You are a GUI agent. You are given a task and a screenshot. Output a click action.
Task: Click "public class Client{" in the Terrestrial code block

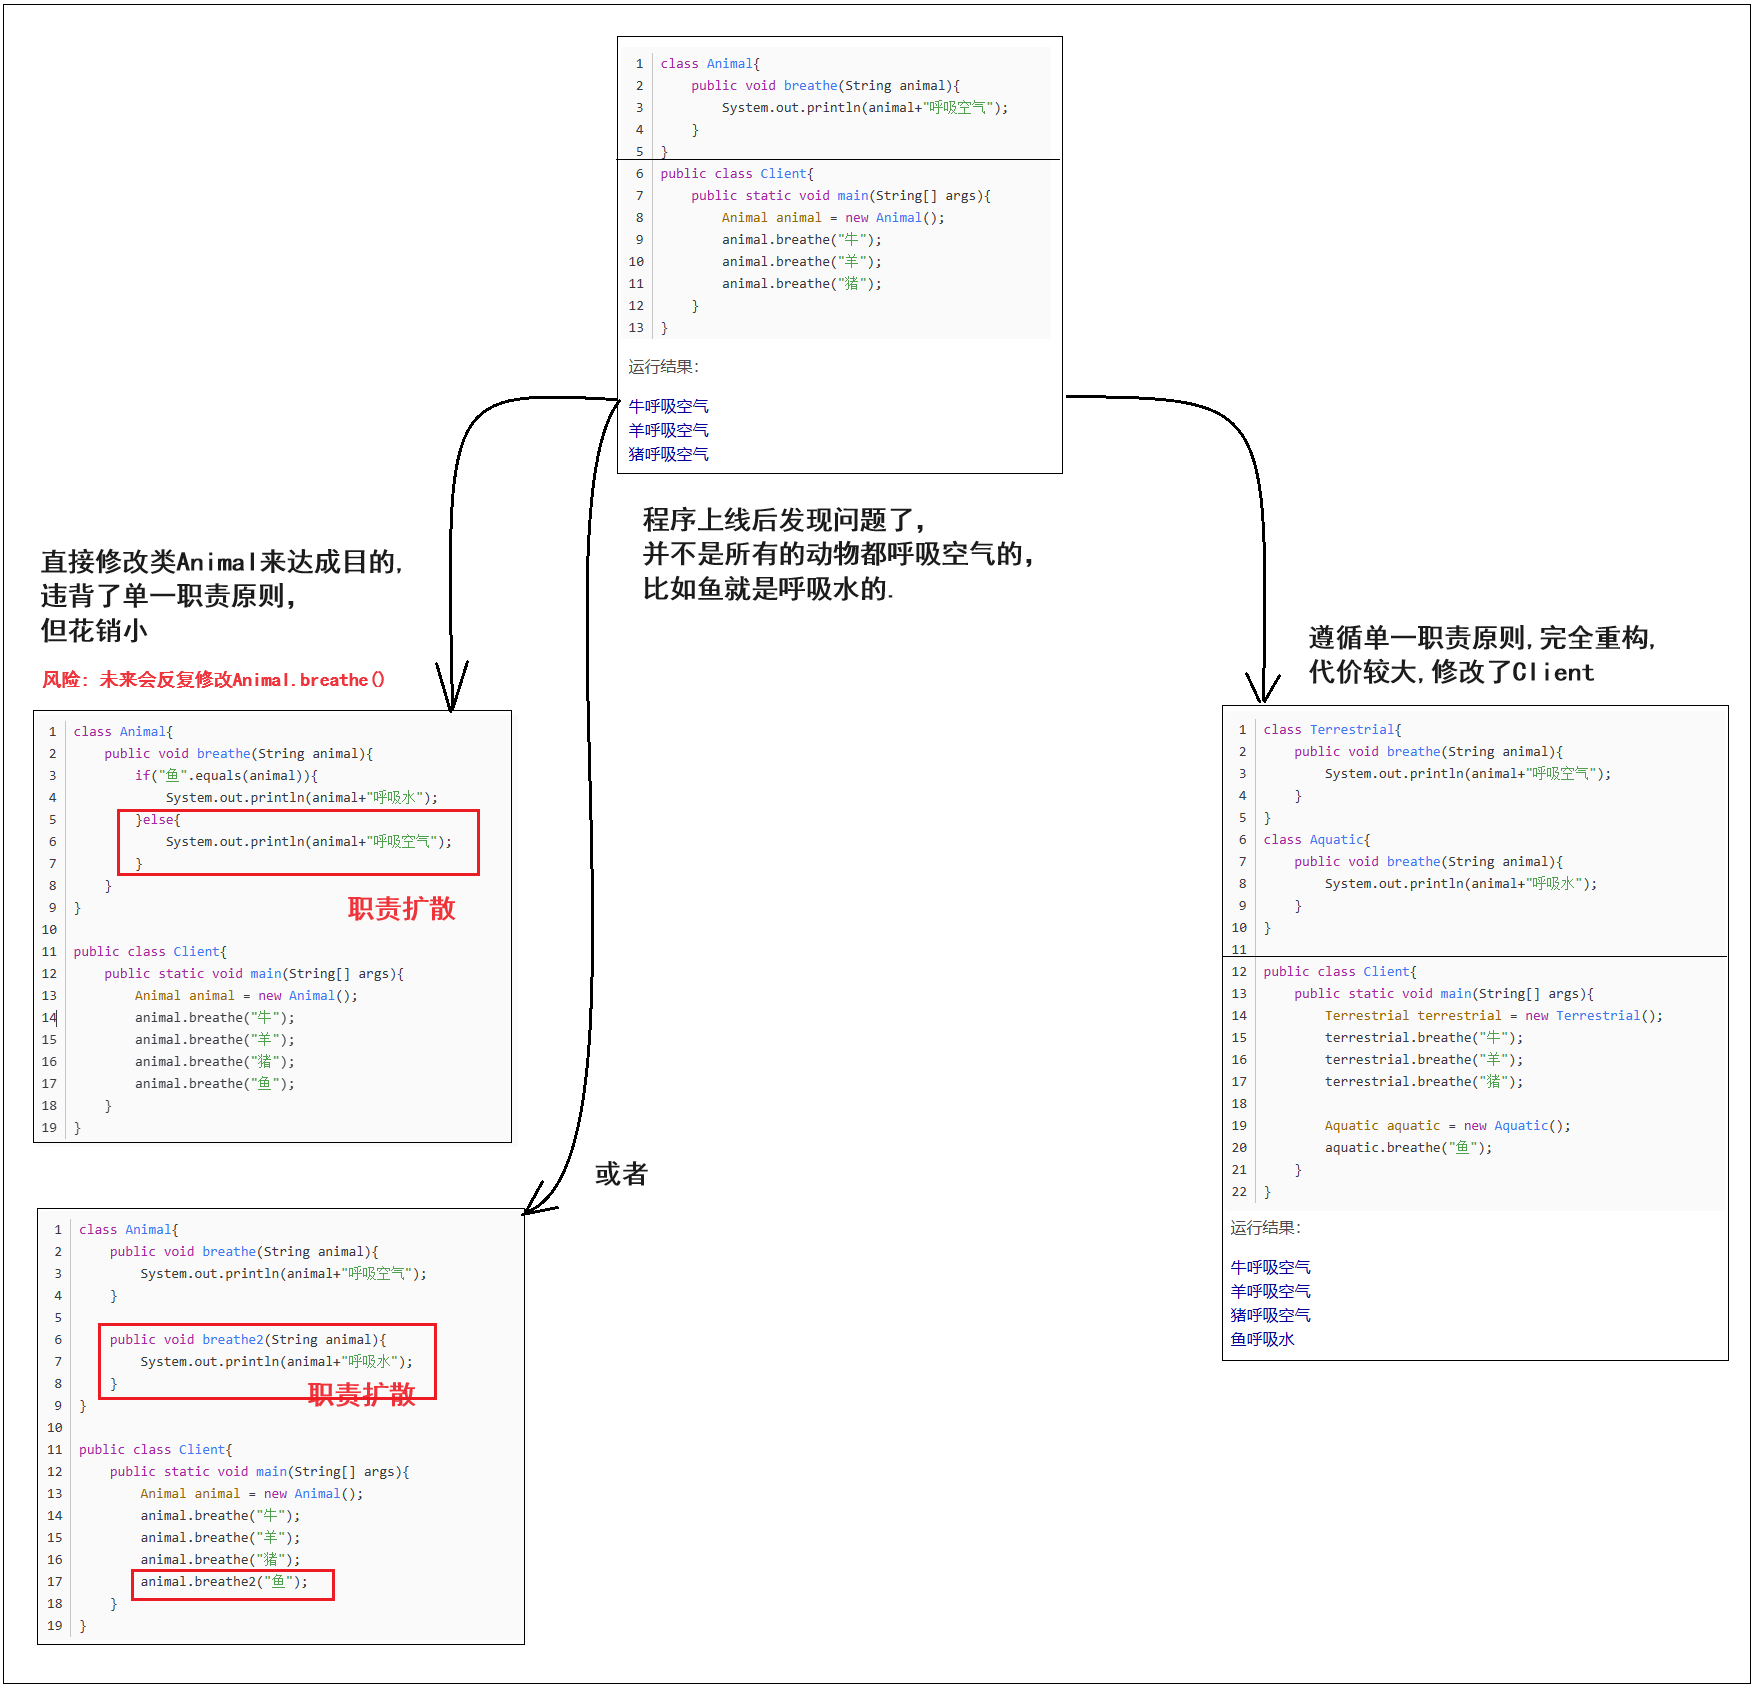tap(1340, 972)
